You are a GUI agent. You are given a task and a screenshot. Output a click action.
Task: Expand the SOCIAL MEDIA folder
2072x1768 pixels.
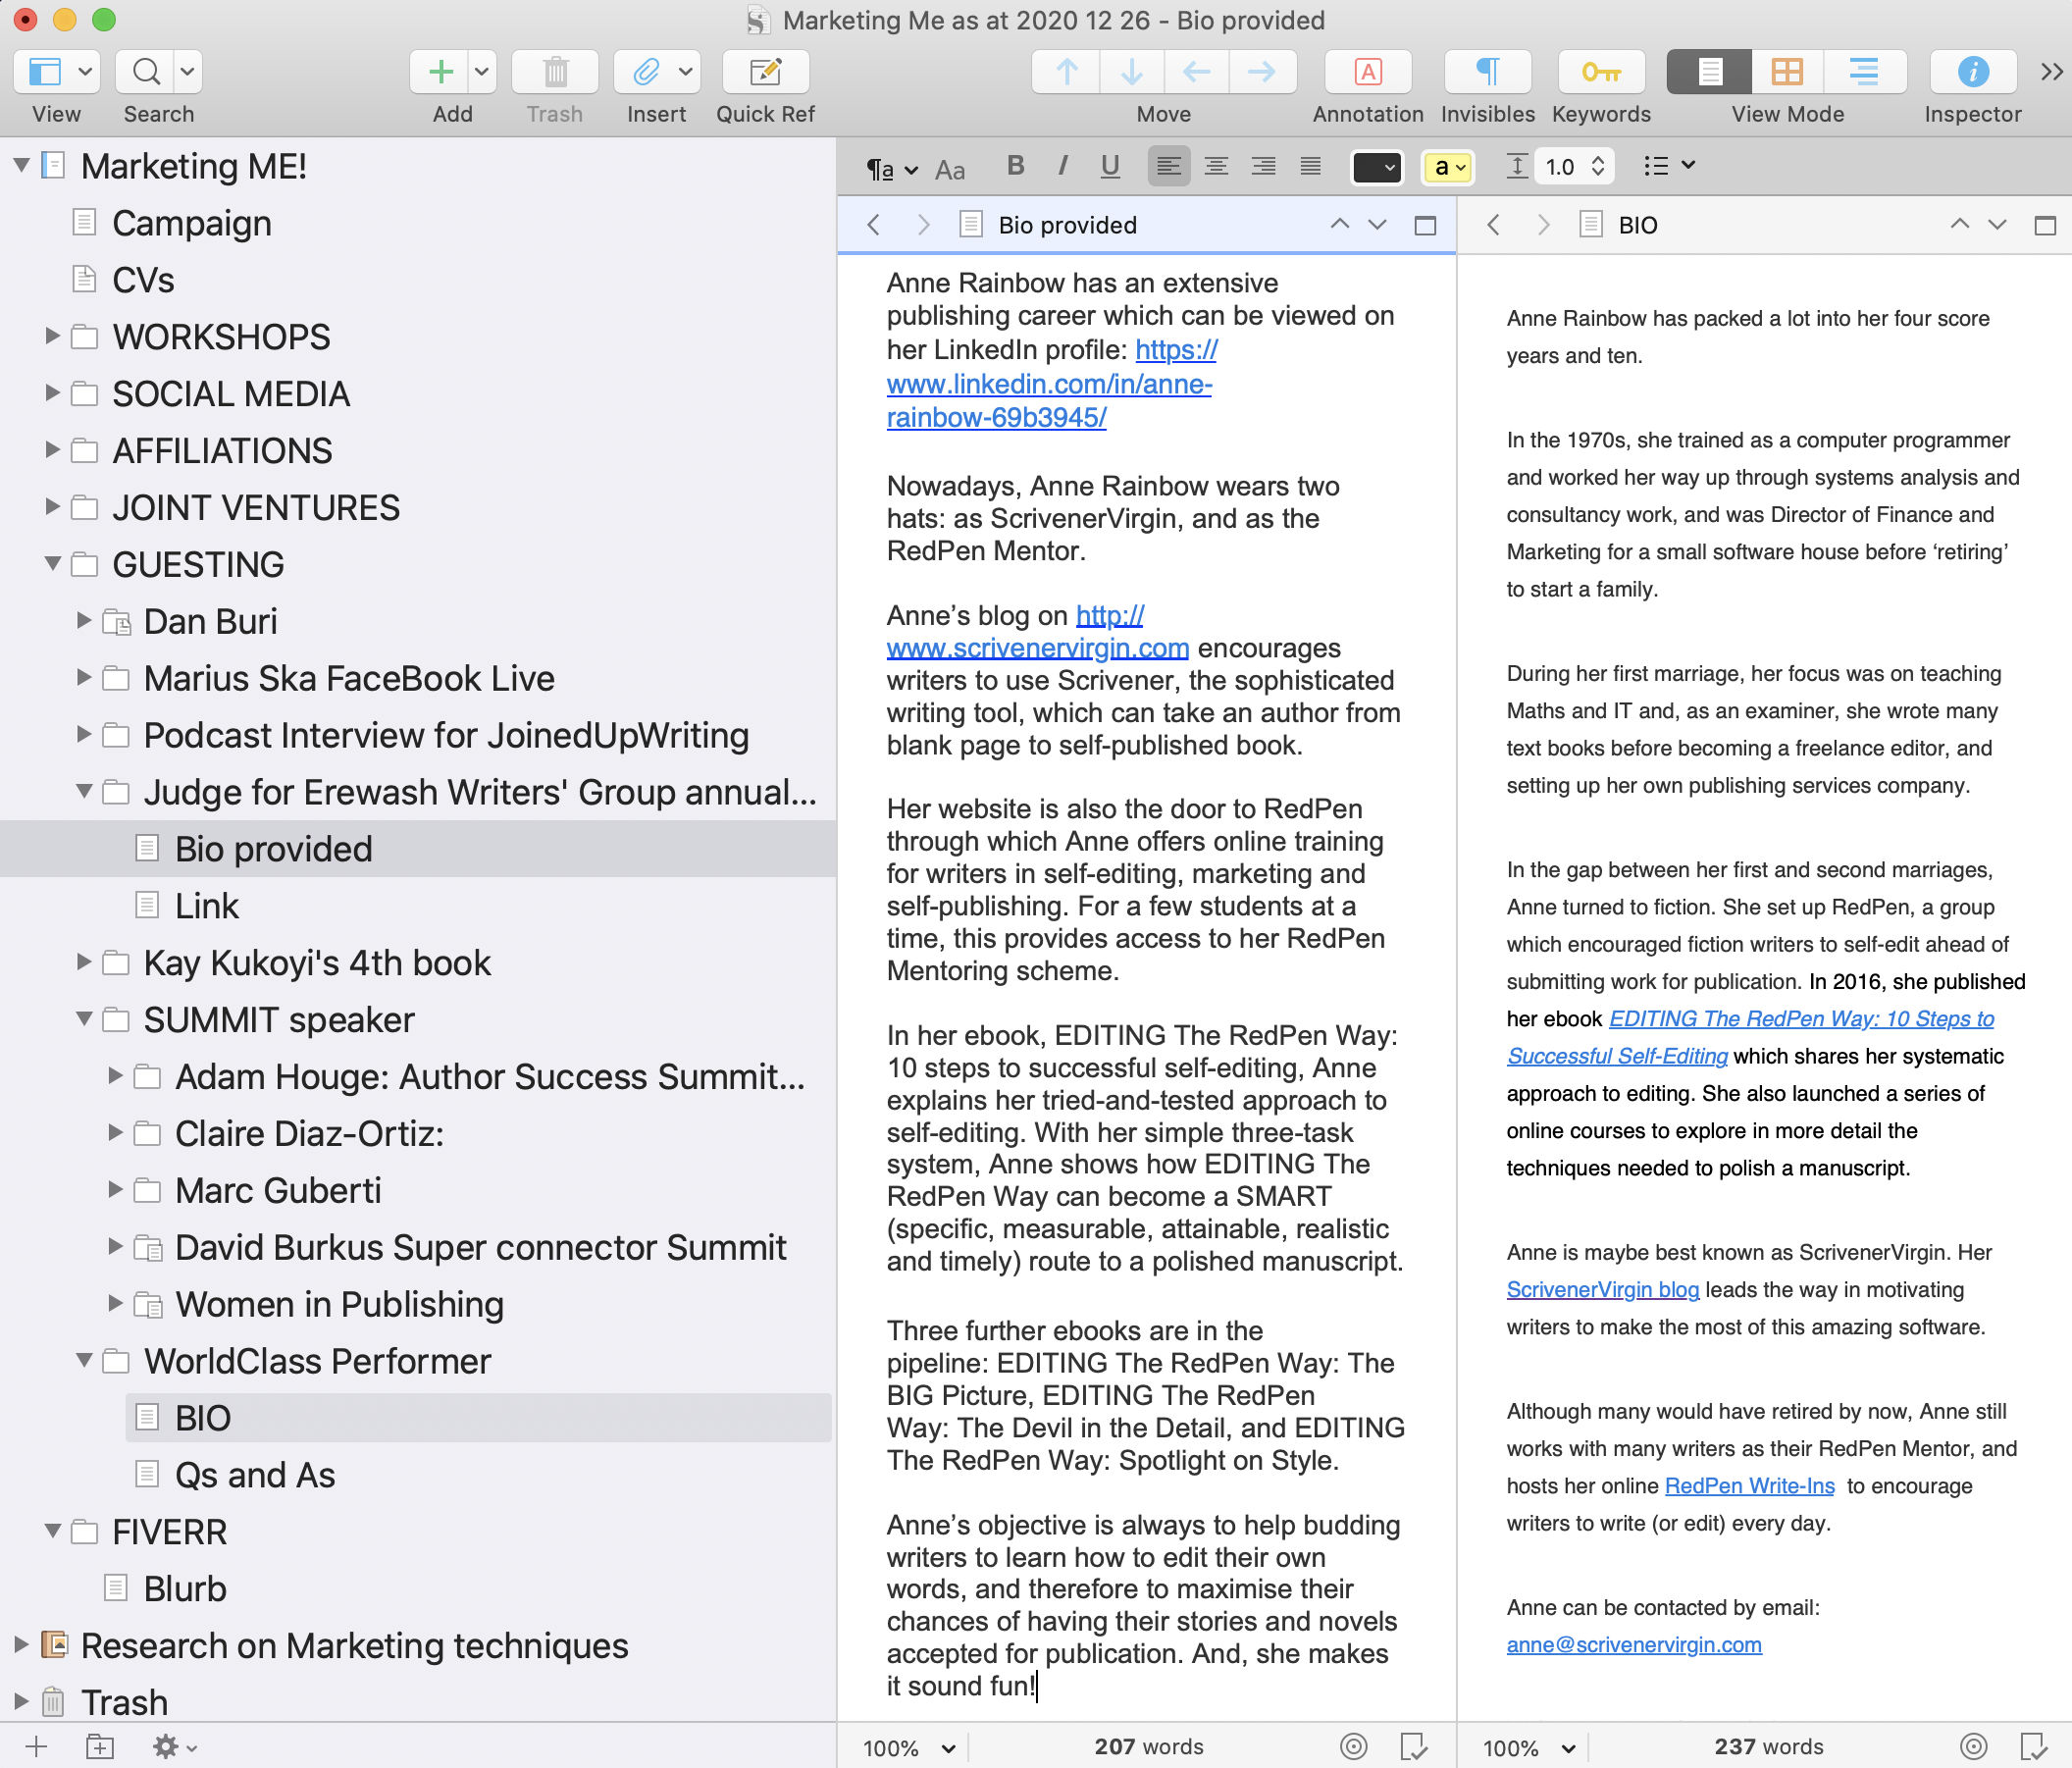tap(53, 393)
